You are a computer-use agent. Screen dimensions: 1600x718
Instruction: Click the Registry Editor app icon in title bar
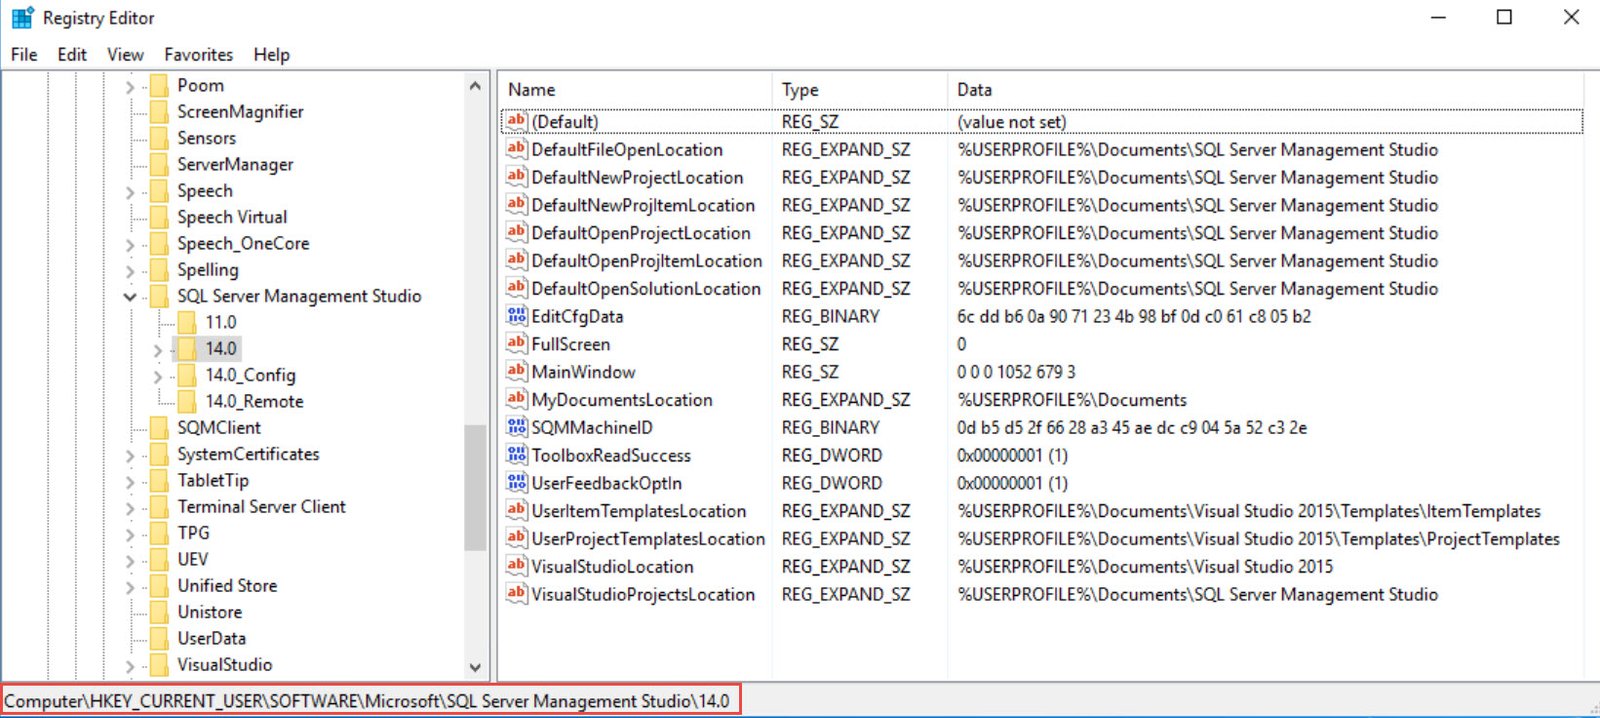(x=22, y=18)
